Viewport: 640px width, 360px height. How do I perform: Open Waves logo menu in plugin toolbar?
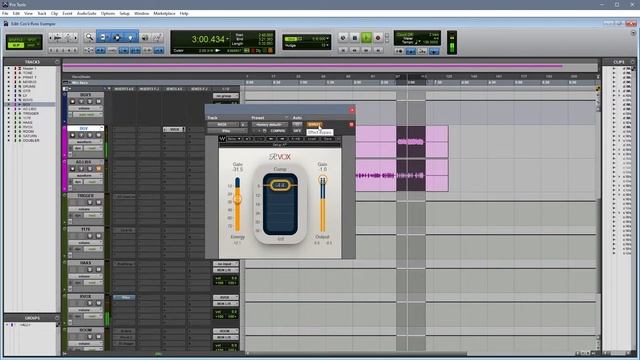click(222, 139)
